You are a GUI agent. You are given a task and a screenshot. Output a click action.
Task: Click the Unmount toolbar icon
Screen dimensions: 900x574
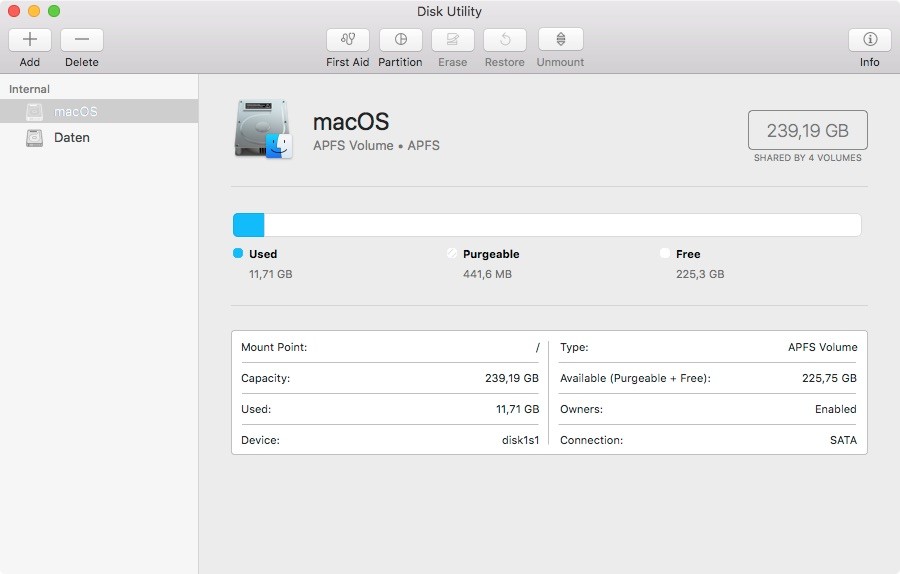561,40
